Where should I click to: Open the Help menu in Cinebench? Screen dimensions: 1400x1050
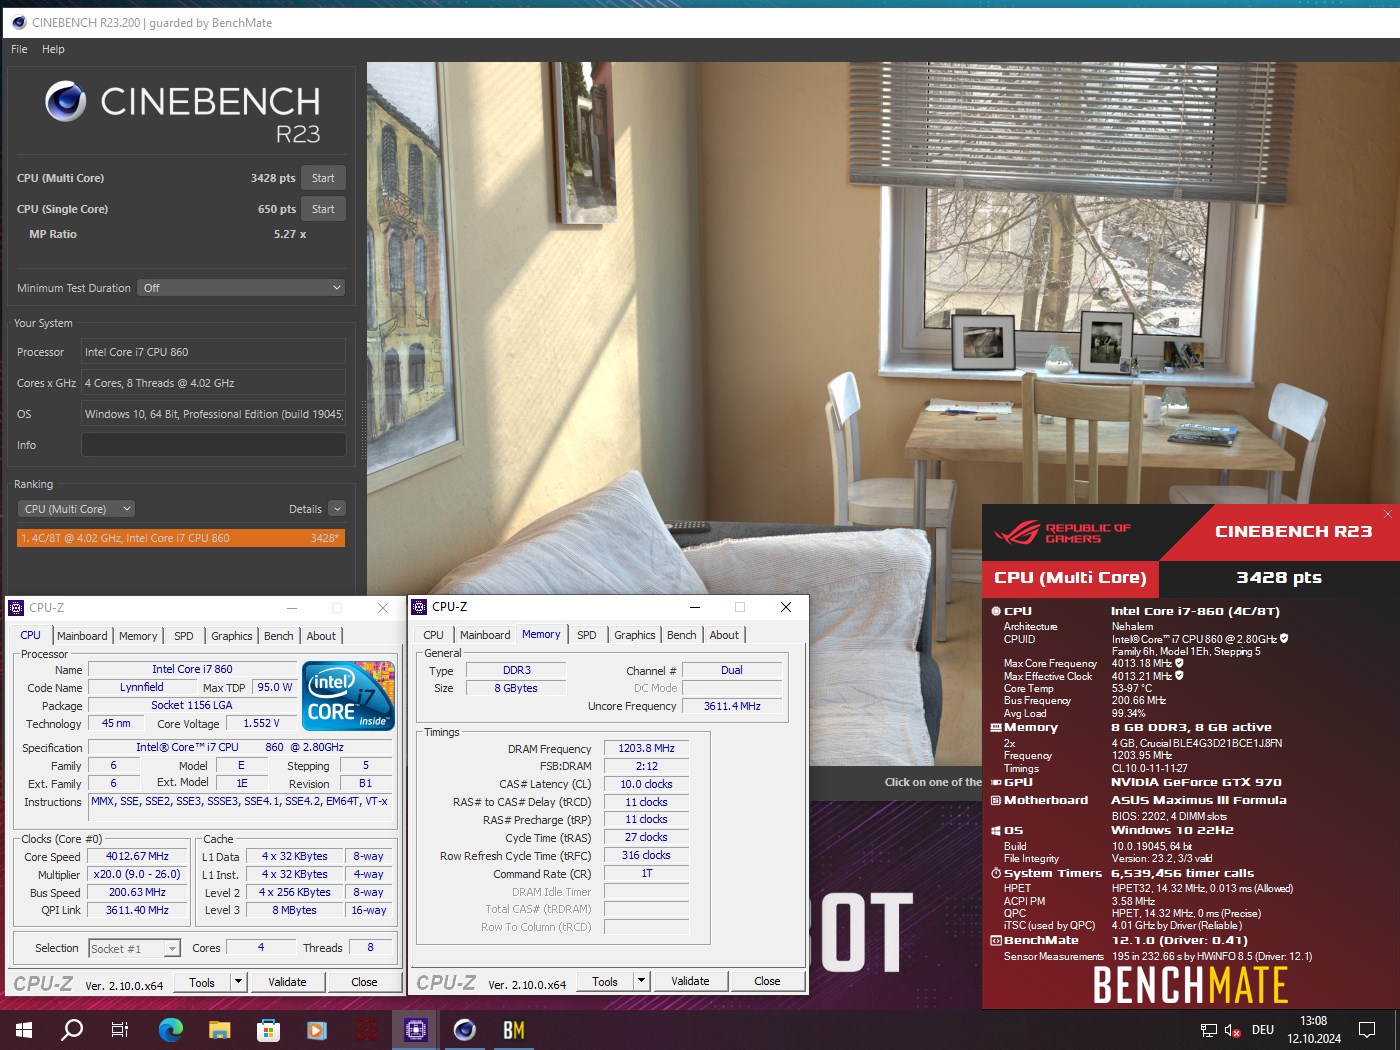click(53, 49)
